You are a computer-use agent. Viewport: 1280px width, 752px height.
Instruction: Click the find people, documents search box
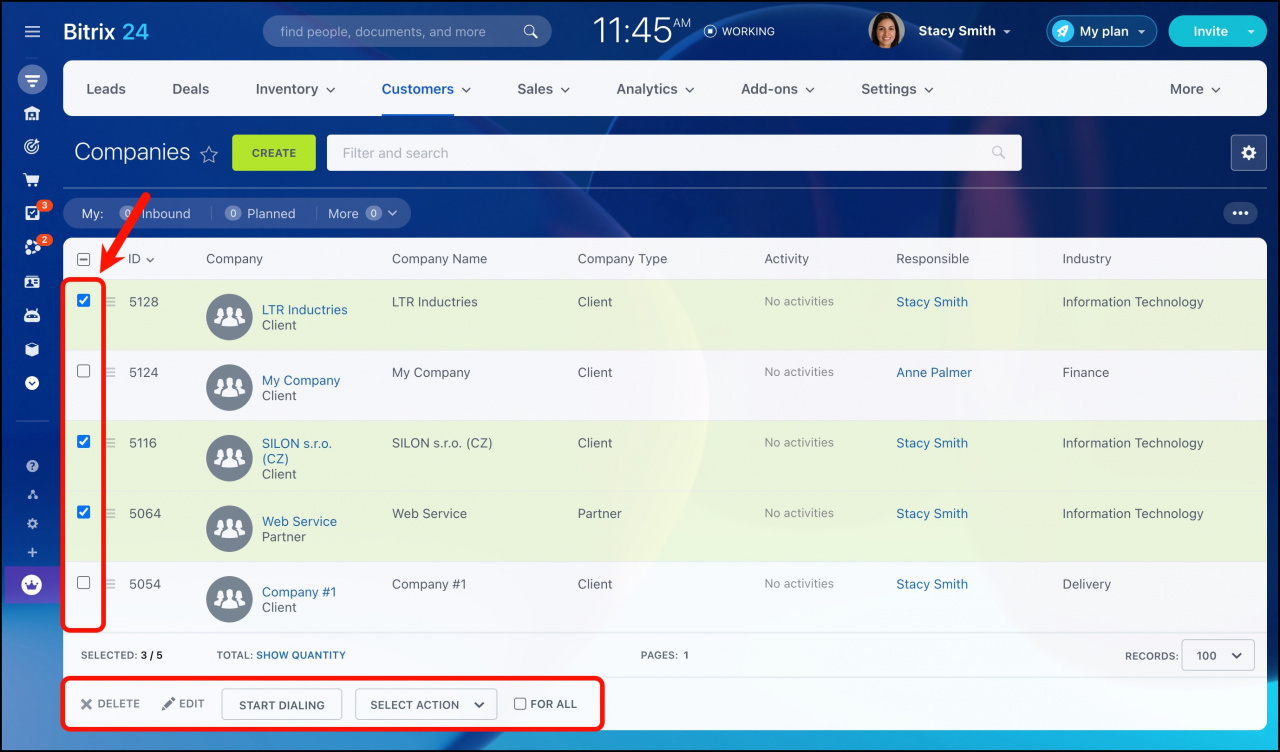(407, 31)
